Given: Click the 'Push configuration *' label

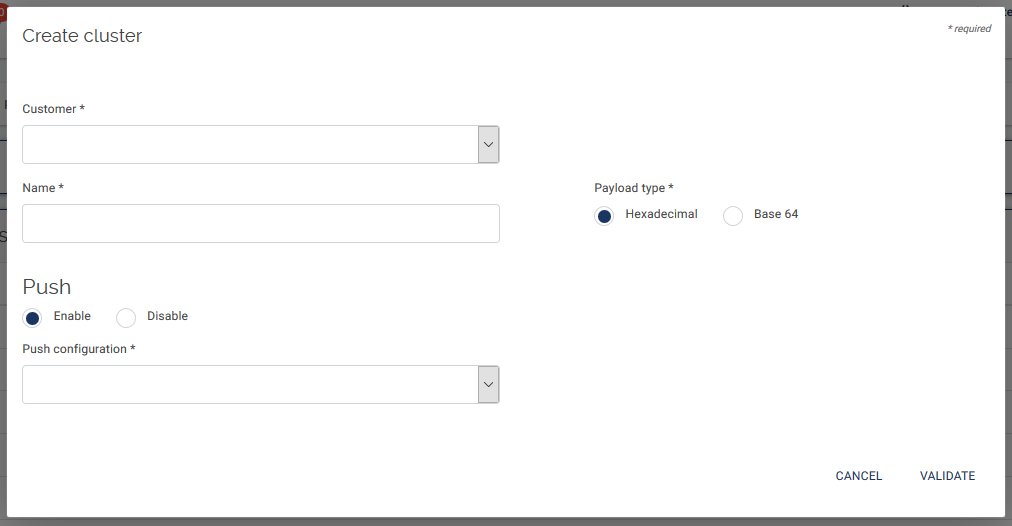Looking at the screenshot, I should 79,349.
